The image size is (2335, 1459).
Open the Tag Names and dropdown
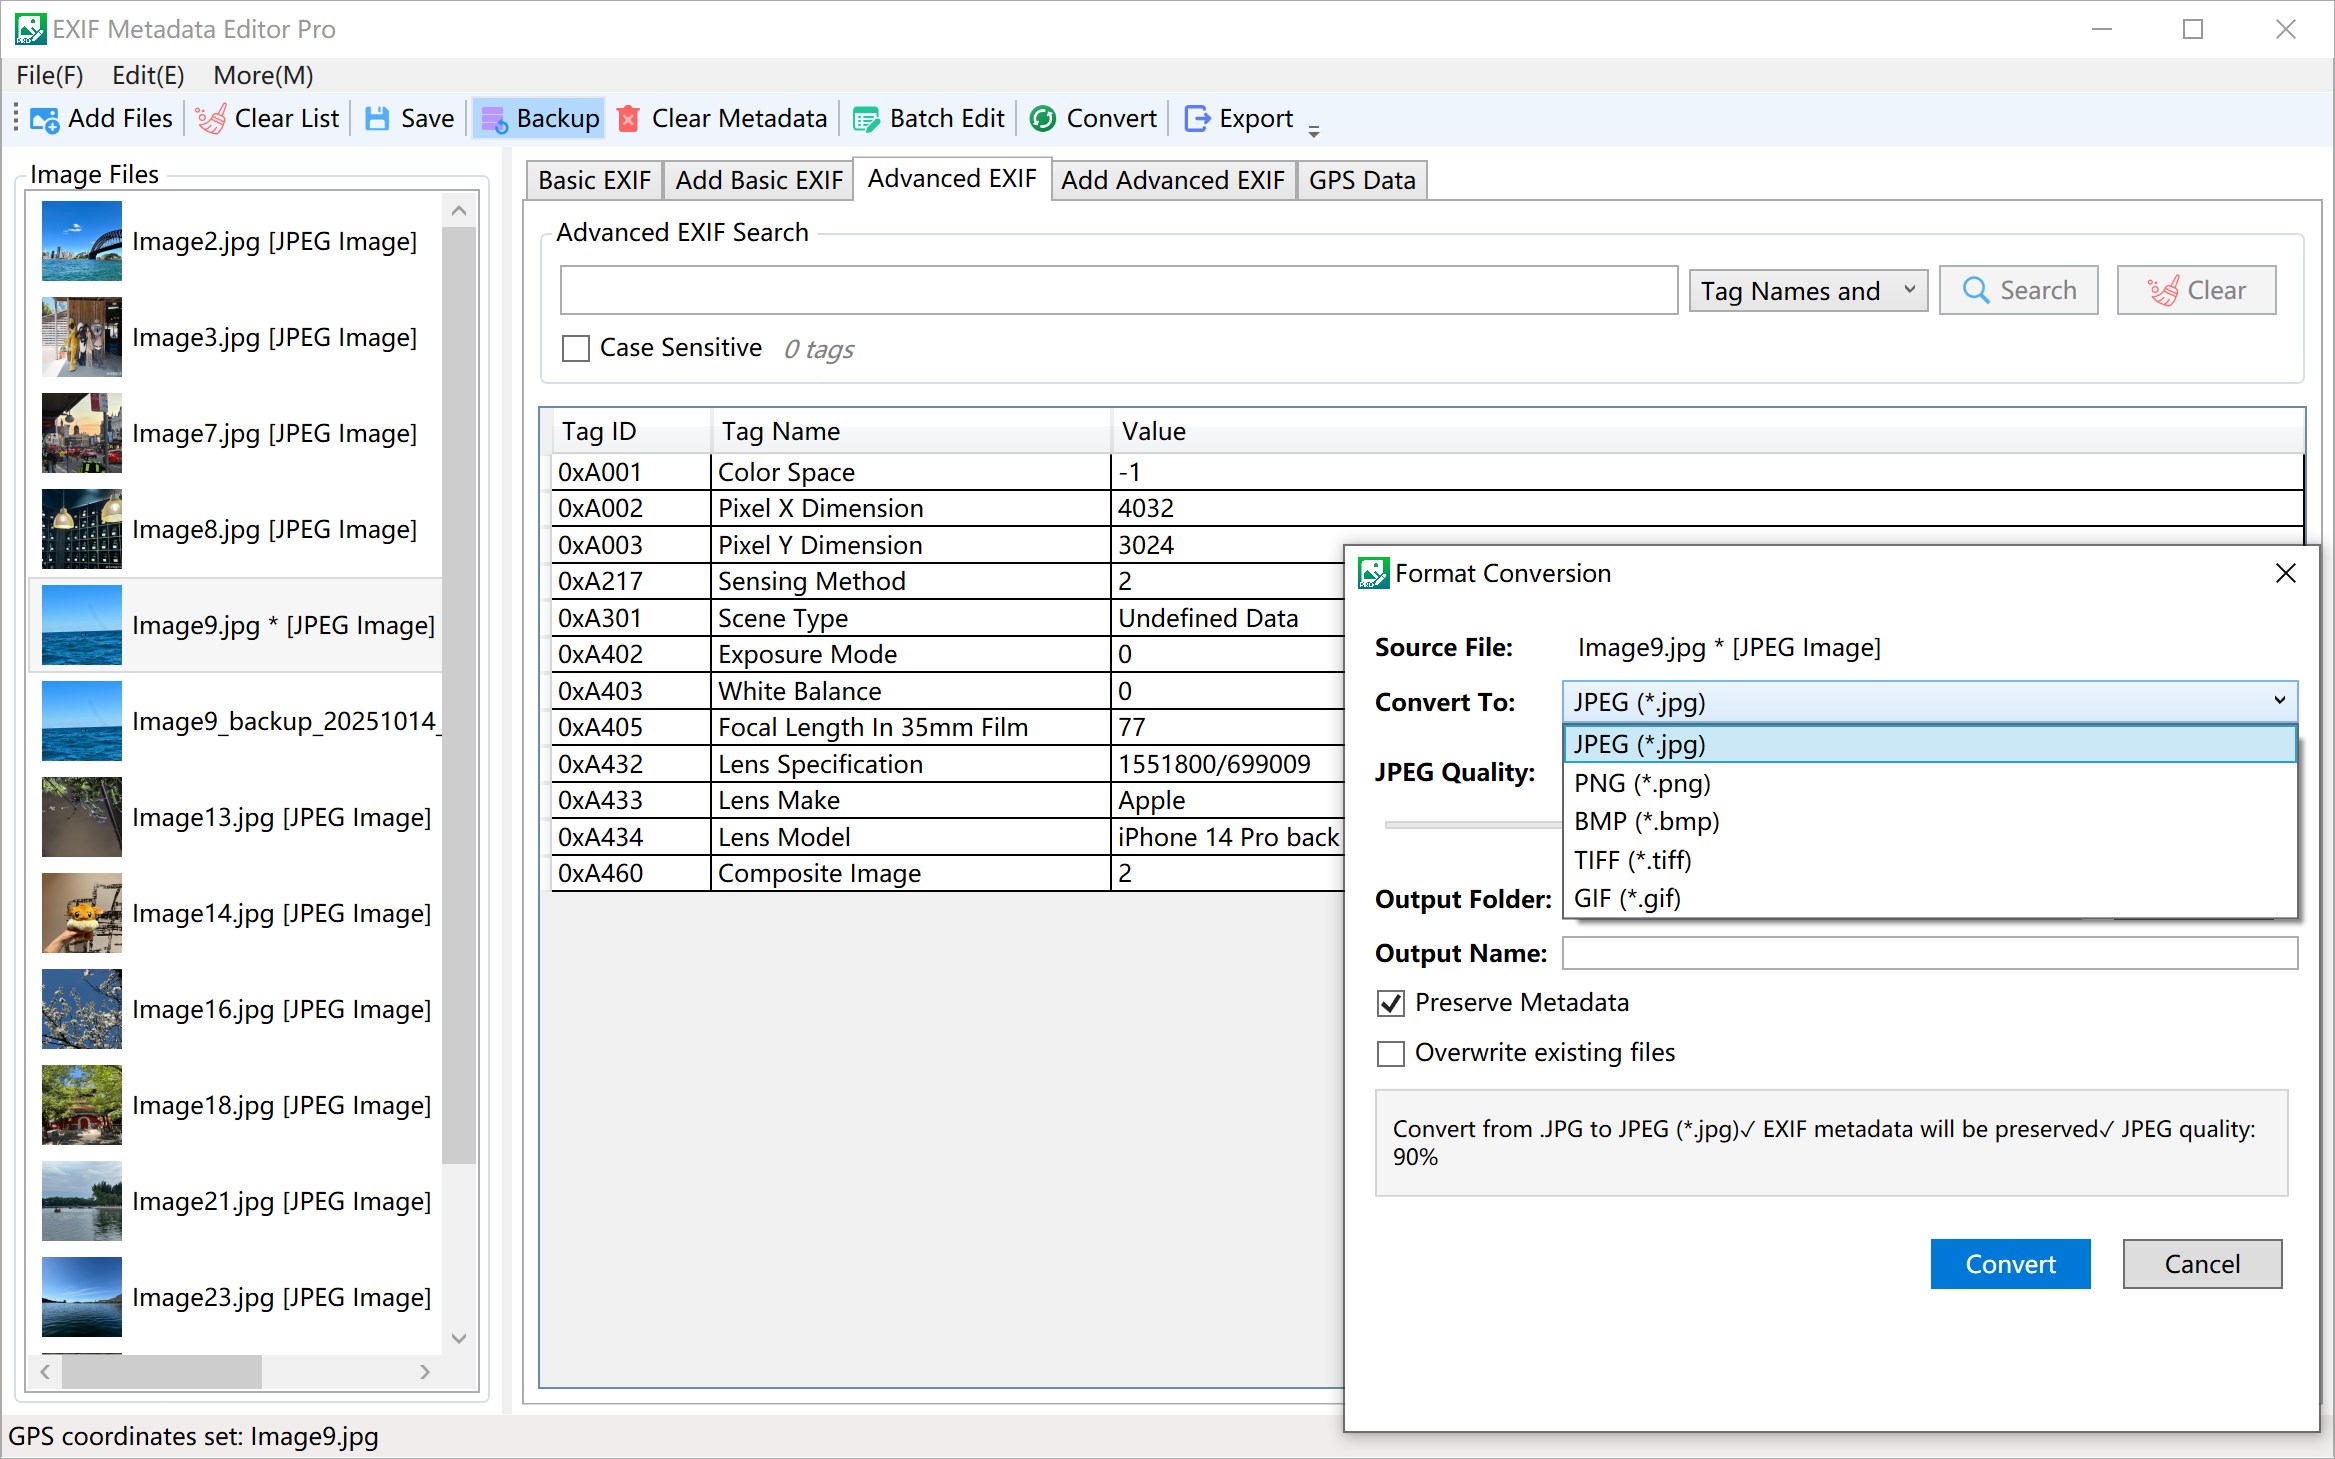click(1807, 291)
